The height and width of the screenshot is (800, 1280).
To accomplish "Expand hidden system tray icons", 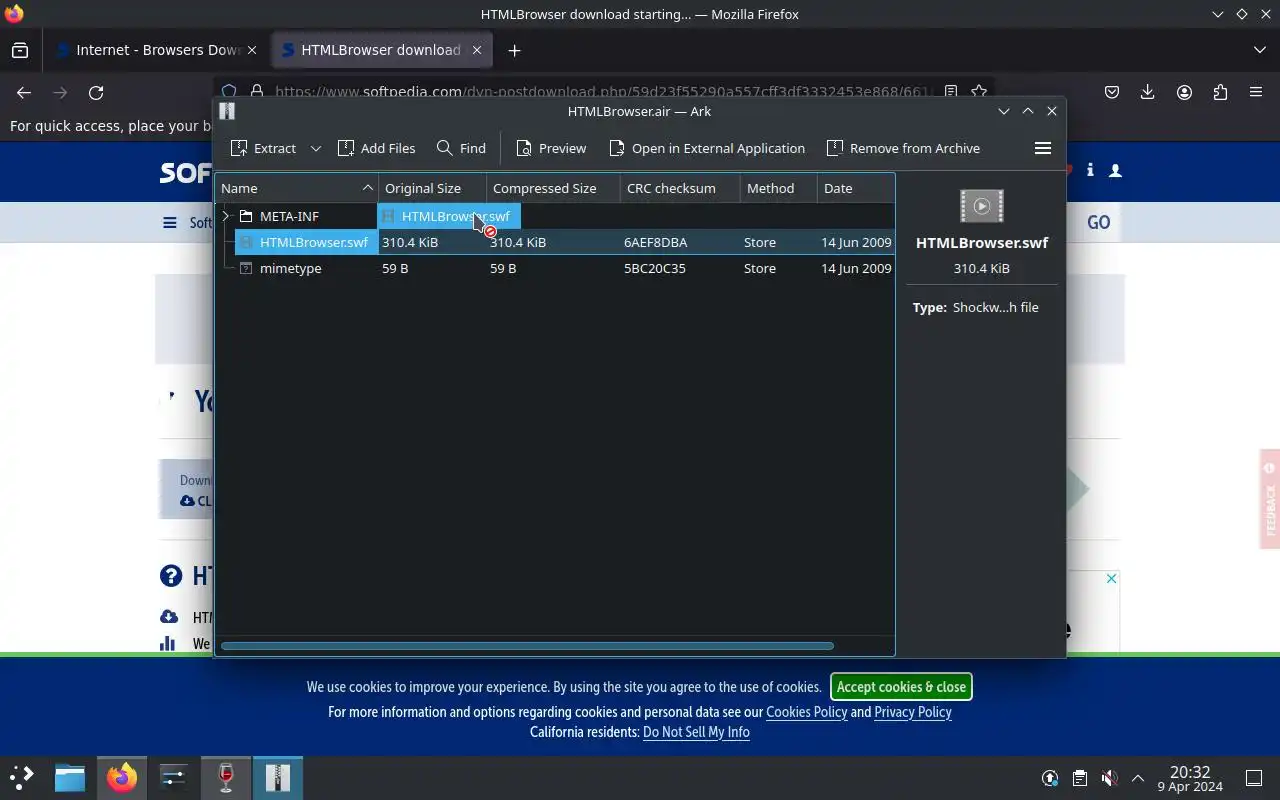I will (x=1138, y=778).
